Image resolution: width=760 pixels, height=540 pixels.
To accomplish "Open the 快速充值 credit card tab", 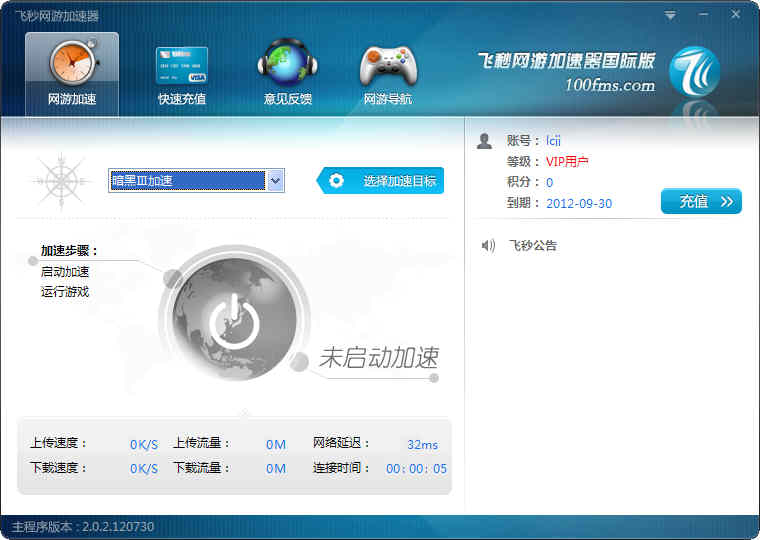I will (x=182, y=76).
